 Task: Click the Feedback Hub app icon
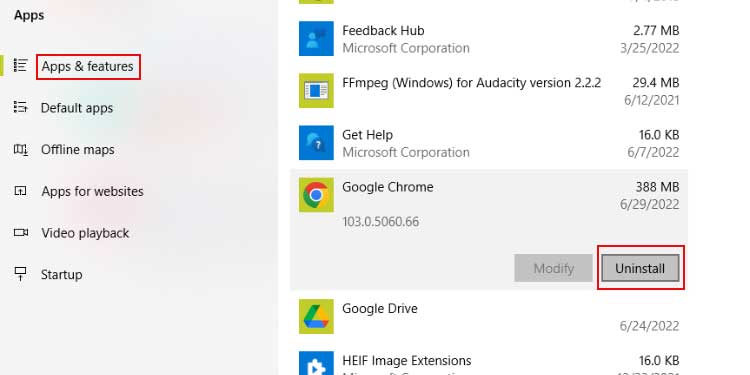coord(316,39)
